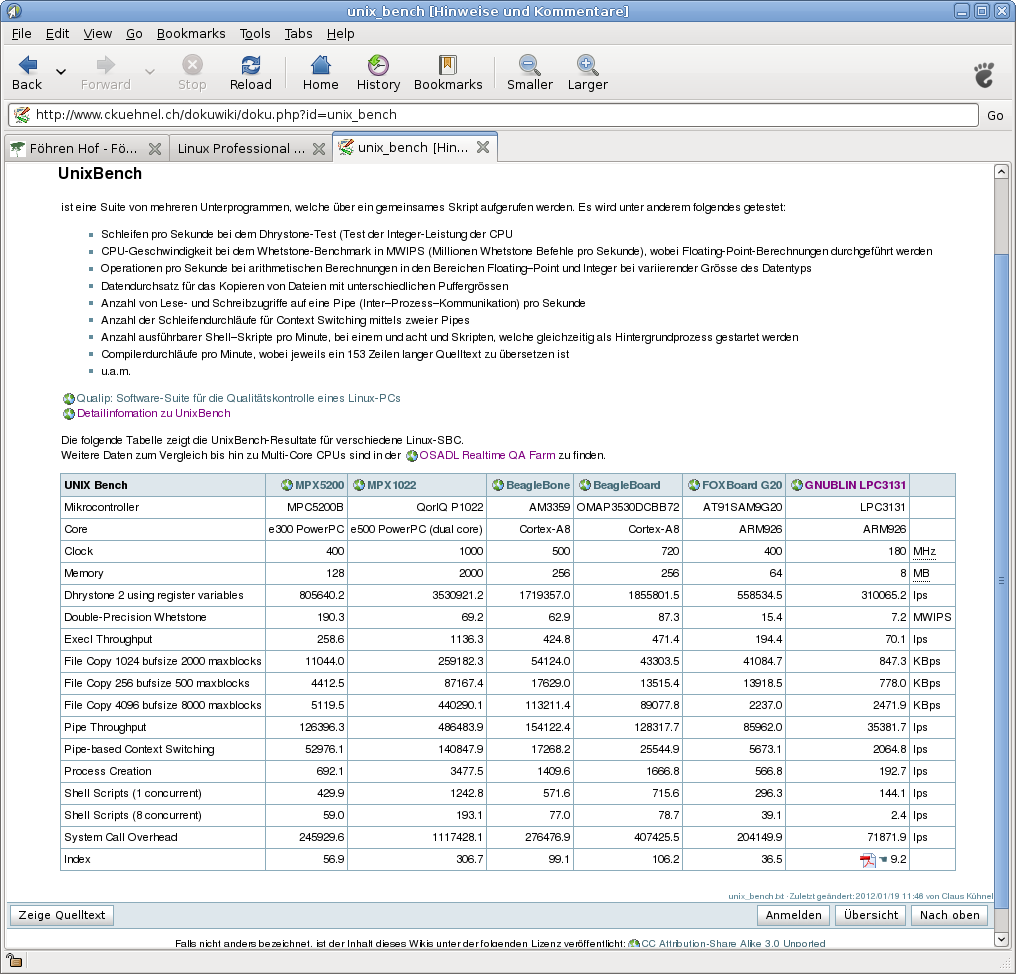Open the Tools menu

(255, 34)
